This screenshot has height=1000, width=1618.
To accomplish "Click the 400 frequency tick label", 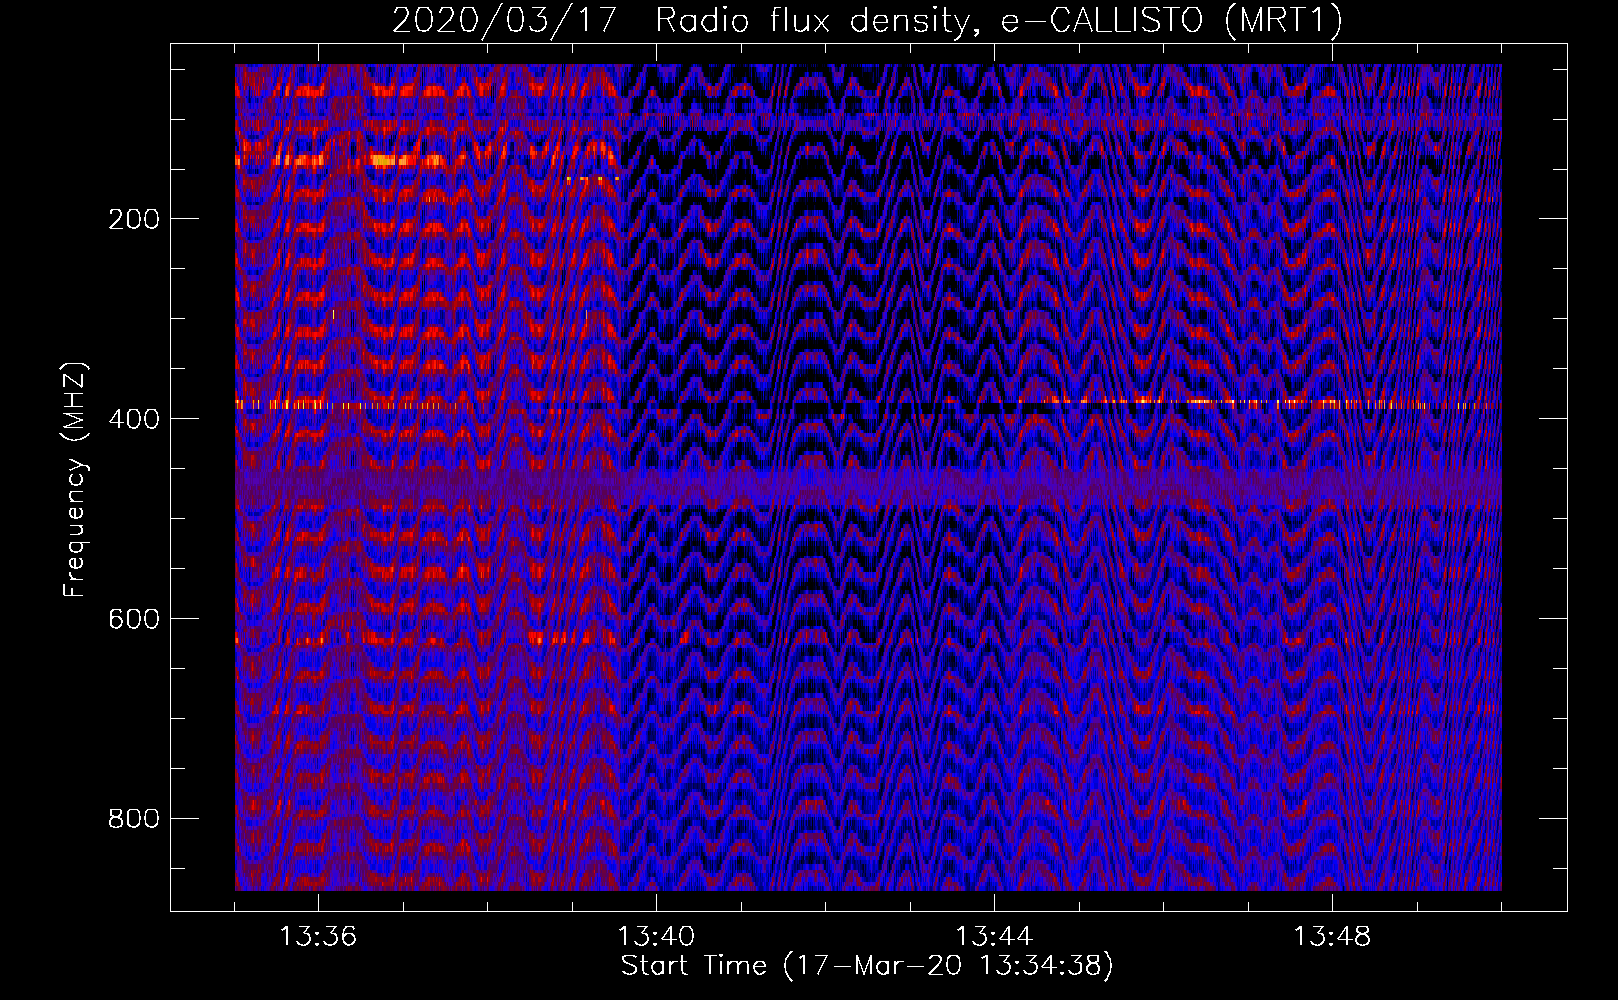I will click(x=134, y=420).
